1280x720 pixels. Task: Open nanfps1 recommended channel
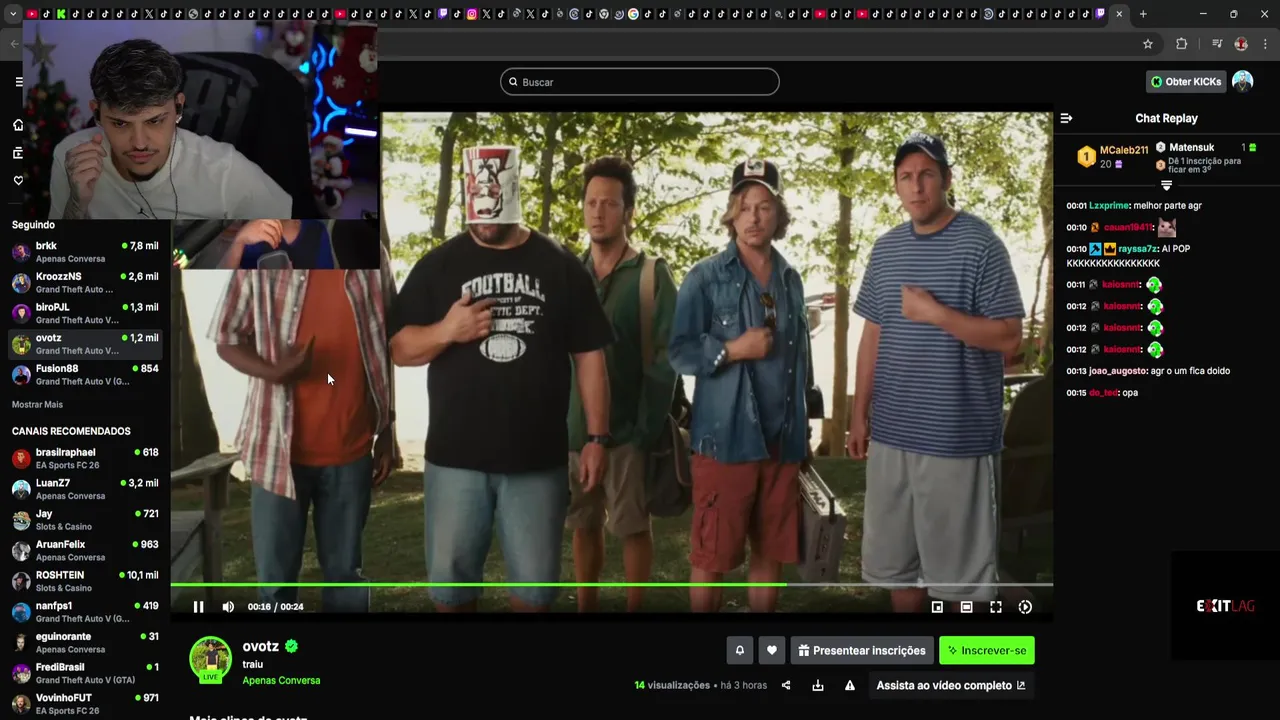(x=85, y=612)
